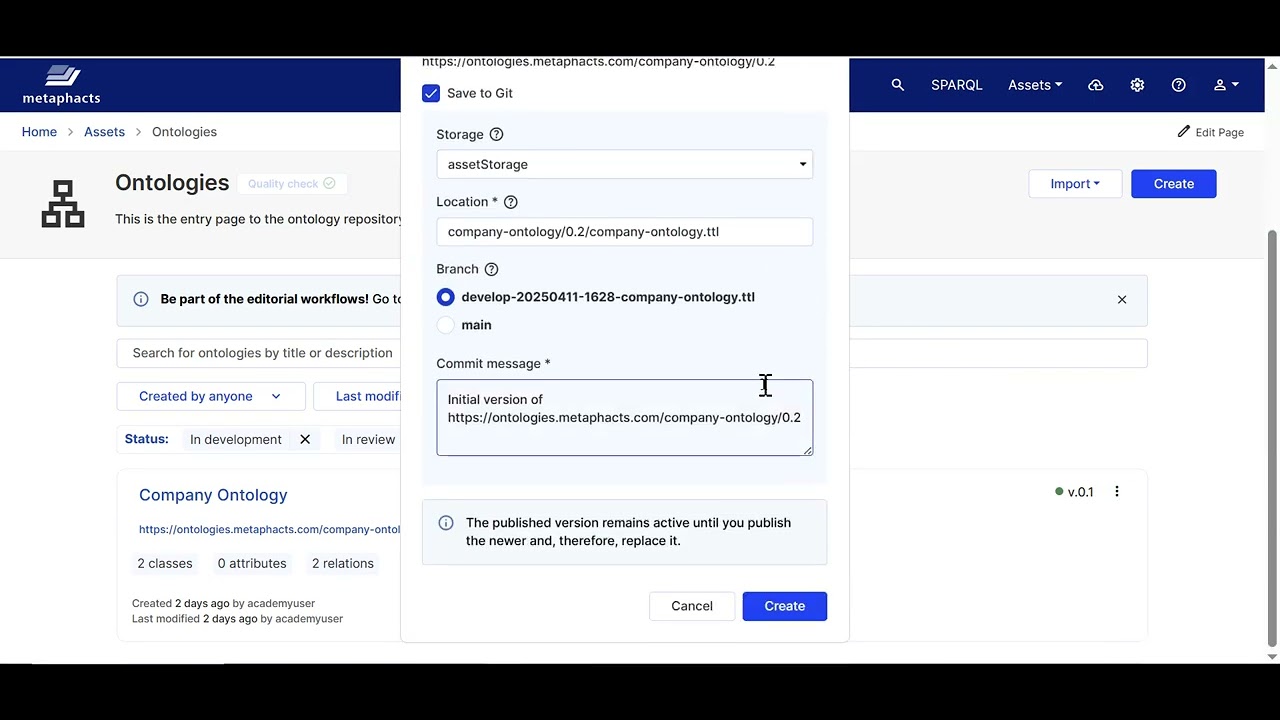
Task: Open the help question mark icon
Action: (x=1179, y=85)
